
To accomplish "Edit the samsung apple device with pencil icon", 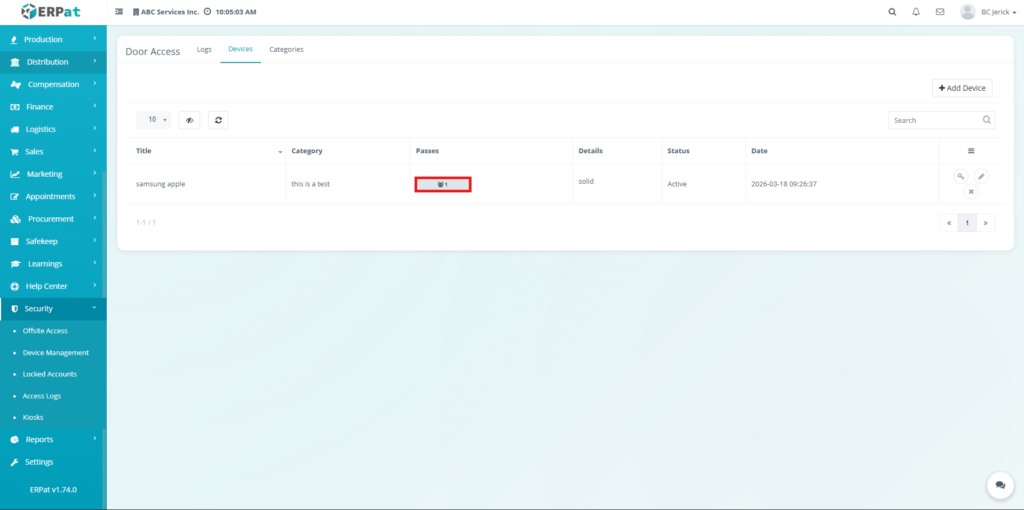I will [981, 176].
